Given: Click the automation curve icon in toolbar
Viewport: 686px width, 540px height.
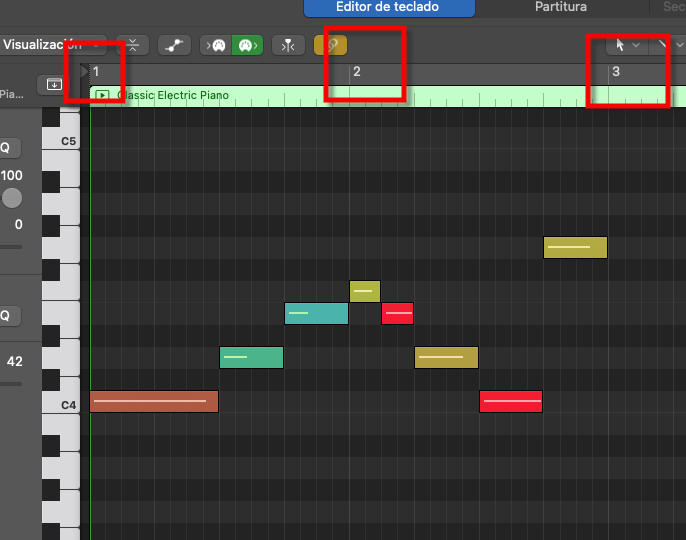Looking at the screenshot, I should [173, 45].
